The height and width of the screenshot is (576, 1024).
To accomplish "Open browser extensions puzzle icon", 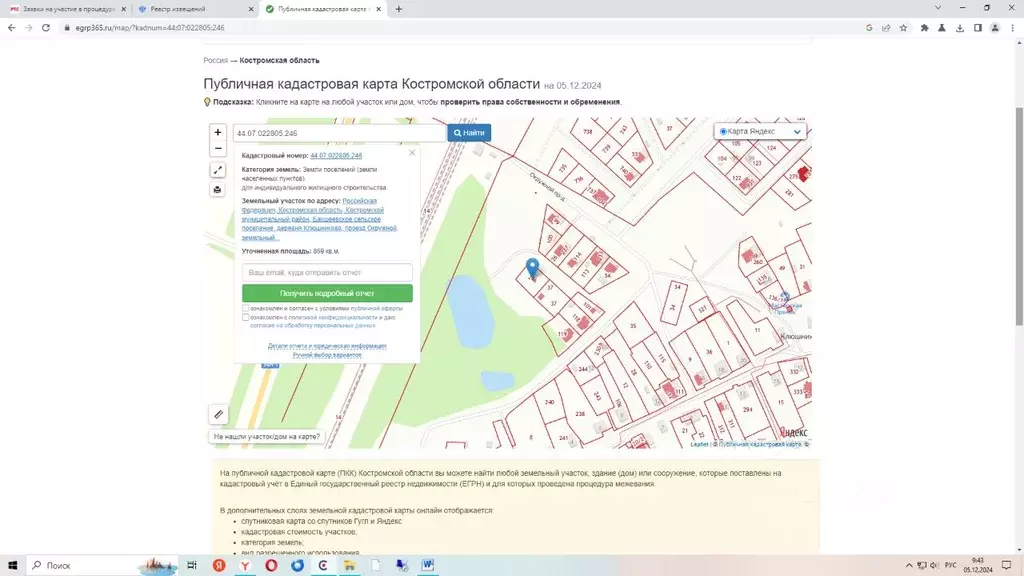I will click(x=924, y=28).
